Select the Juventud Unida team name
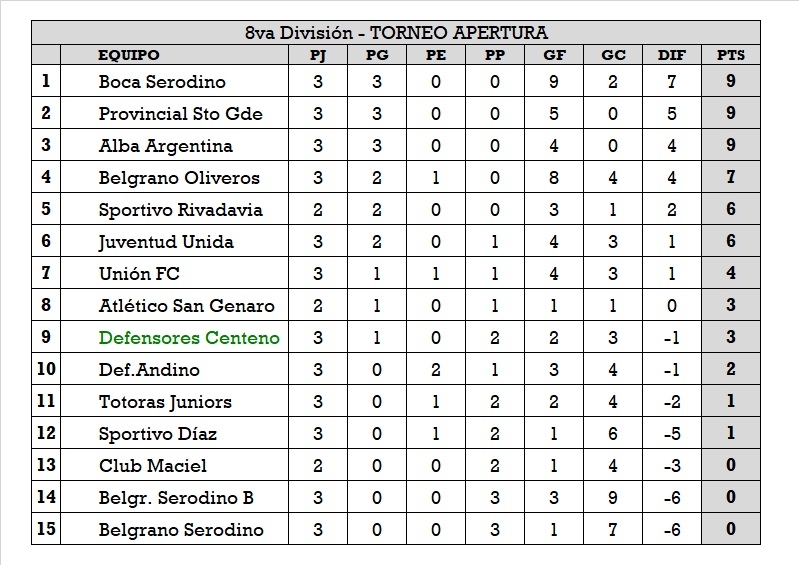Viewport: 799px width, 565px height. pos(166,242)
